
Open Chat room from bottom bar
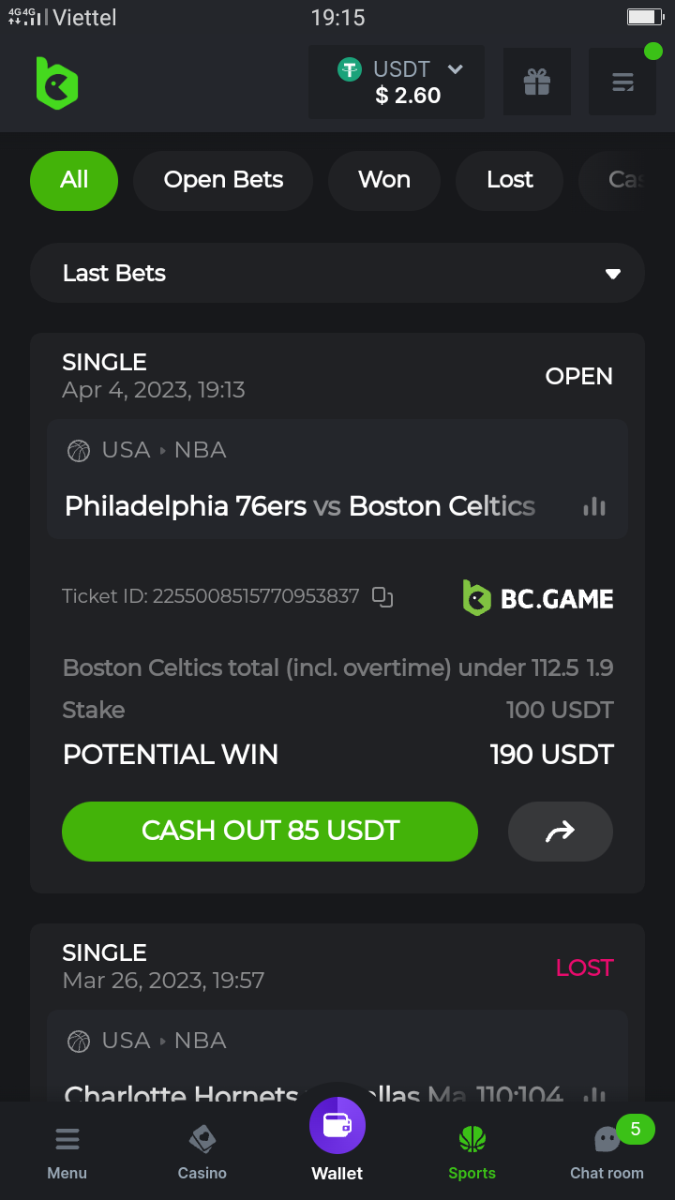point(607,1152)
